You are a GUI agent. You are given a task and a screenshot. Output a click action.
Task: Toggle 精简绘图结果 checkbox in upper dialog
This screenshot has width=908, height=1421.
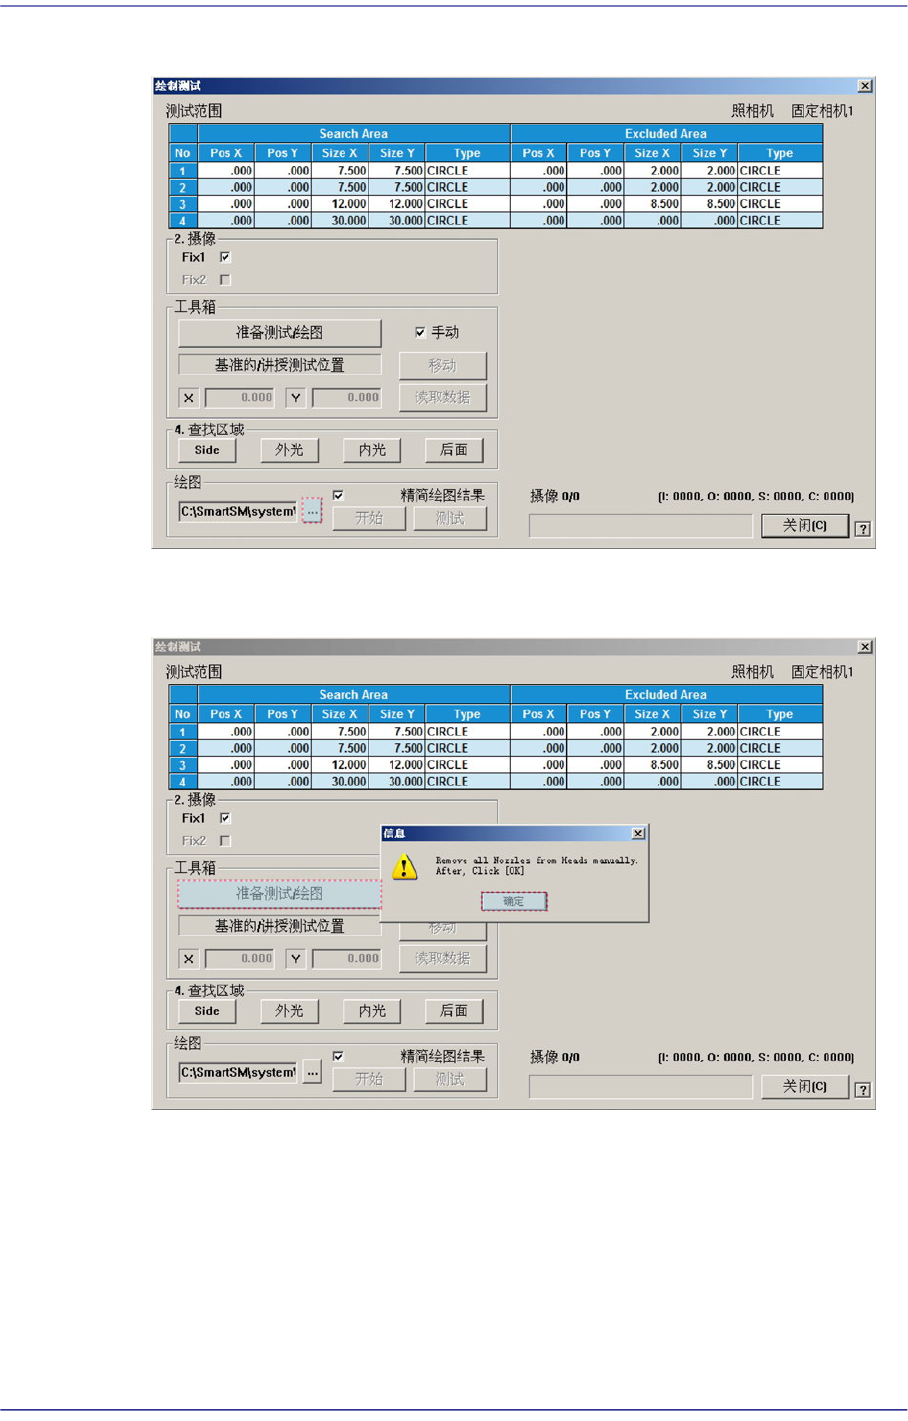click(338, 495)
